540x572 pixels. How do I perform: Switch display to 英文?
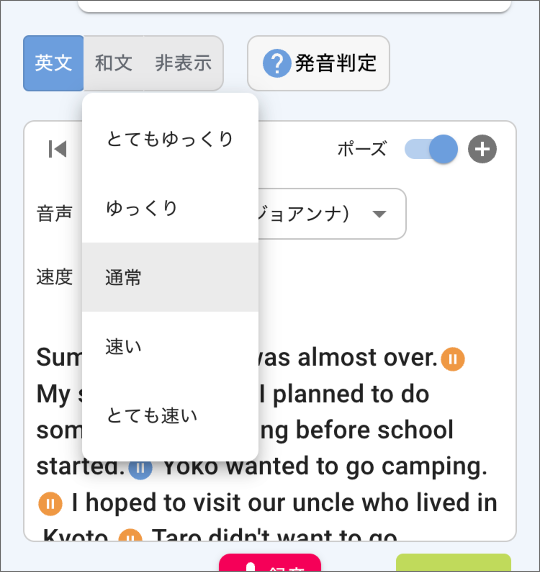[53, 63]
